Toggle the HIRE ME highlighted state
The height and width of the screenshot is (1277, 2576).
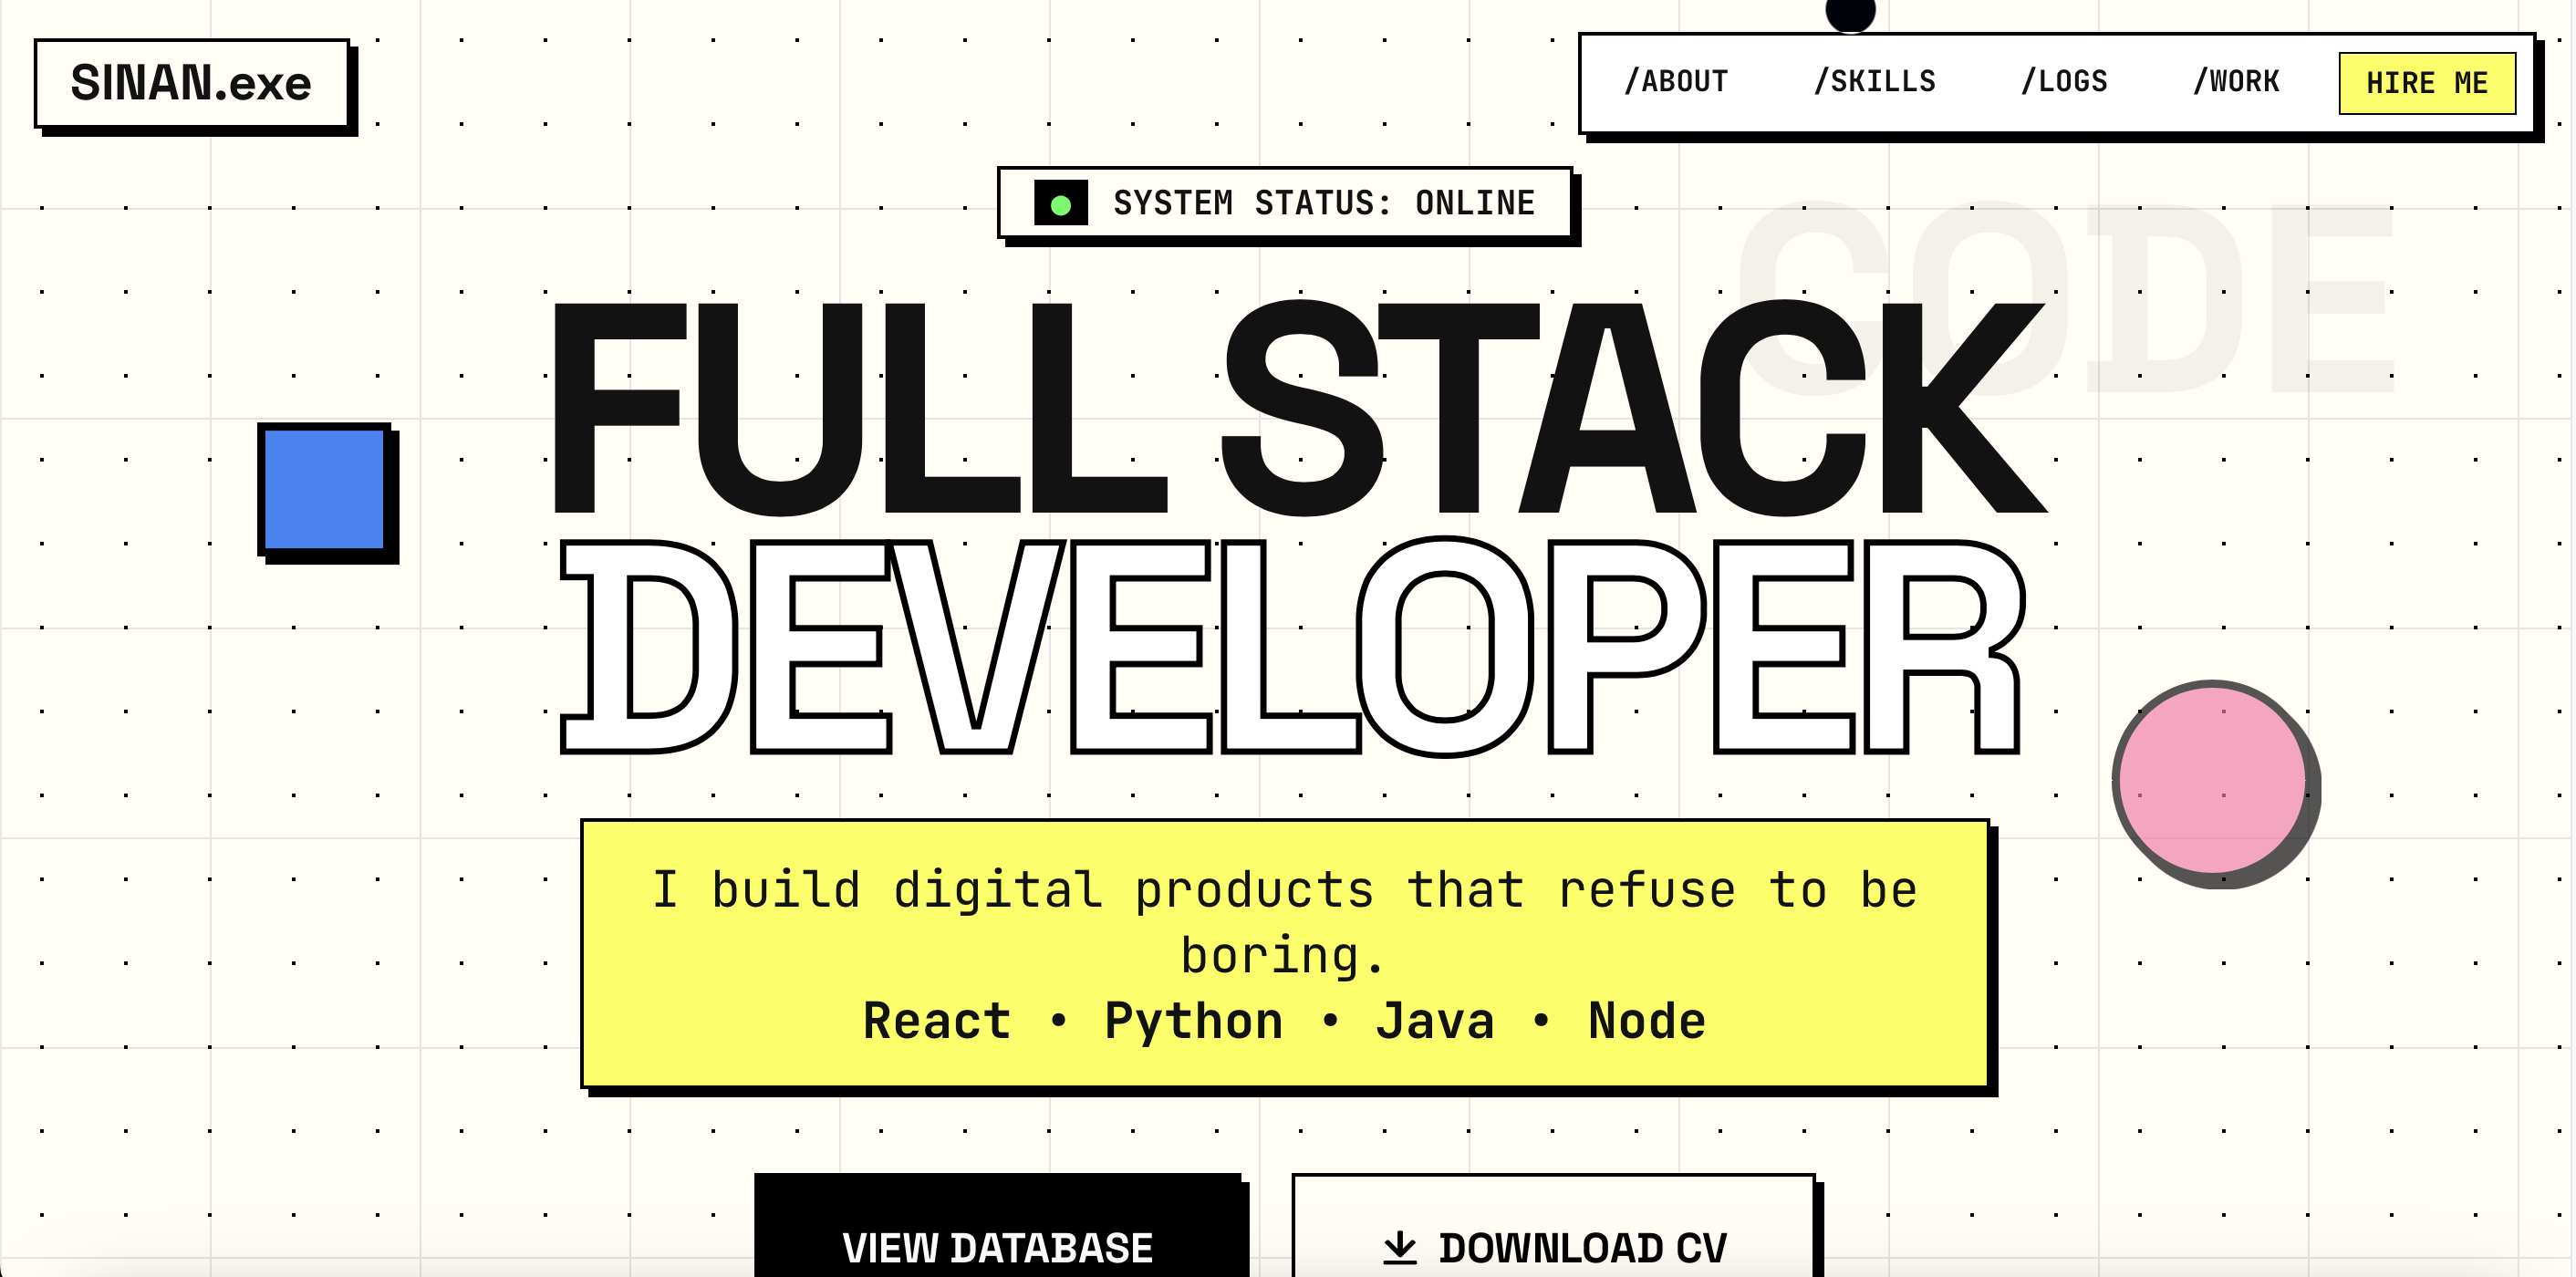click(2427, 83)
